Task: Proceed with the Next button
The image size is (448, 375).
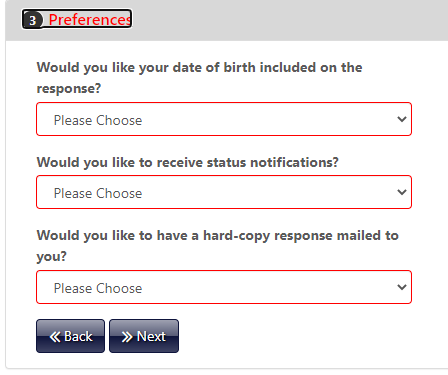Action: 144,336
